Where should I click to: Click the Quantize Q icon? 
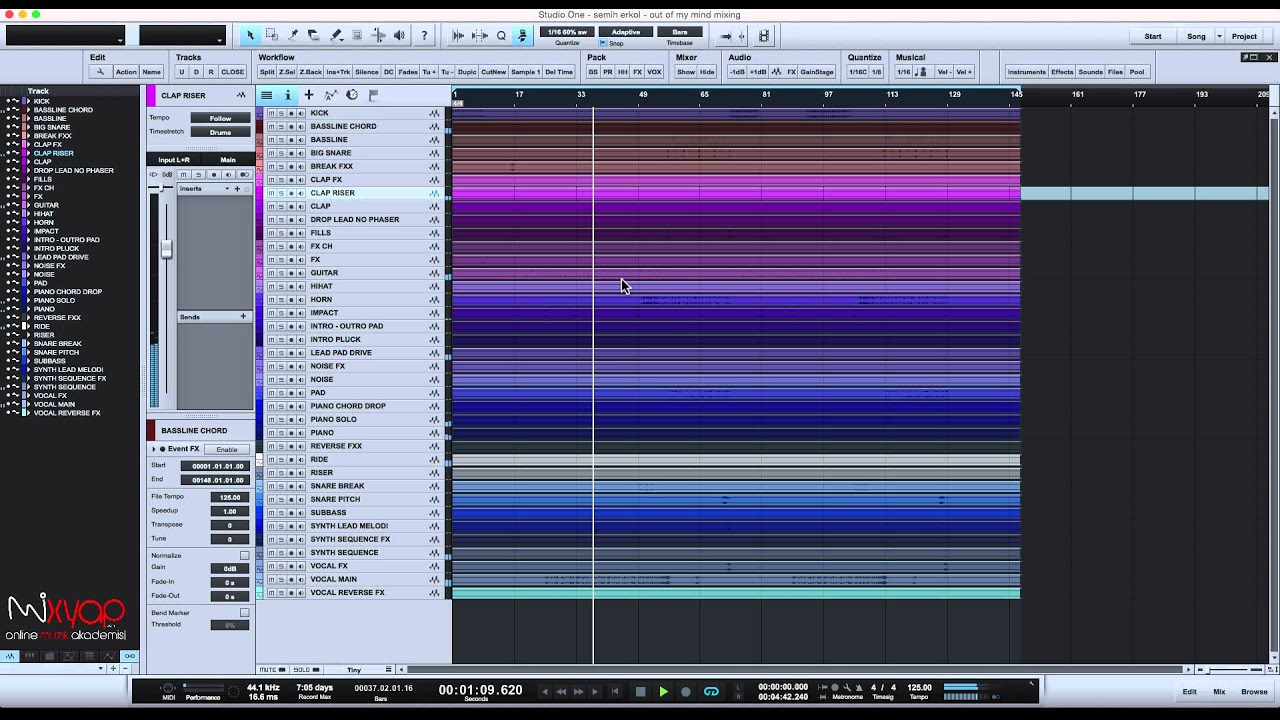501,36
